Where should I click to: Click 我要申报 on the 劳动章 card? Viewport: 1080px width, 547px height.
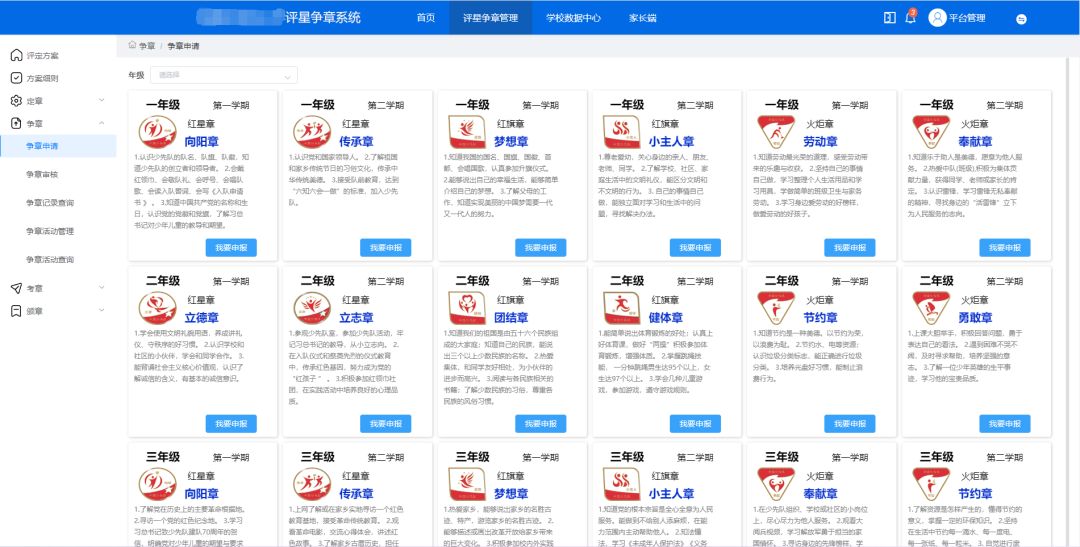pyautogui.click(x=850, y=248)
